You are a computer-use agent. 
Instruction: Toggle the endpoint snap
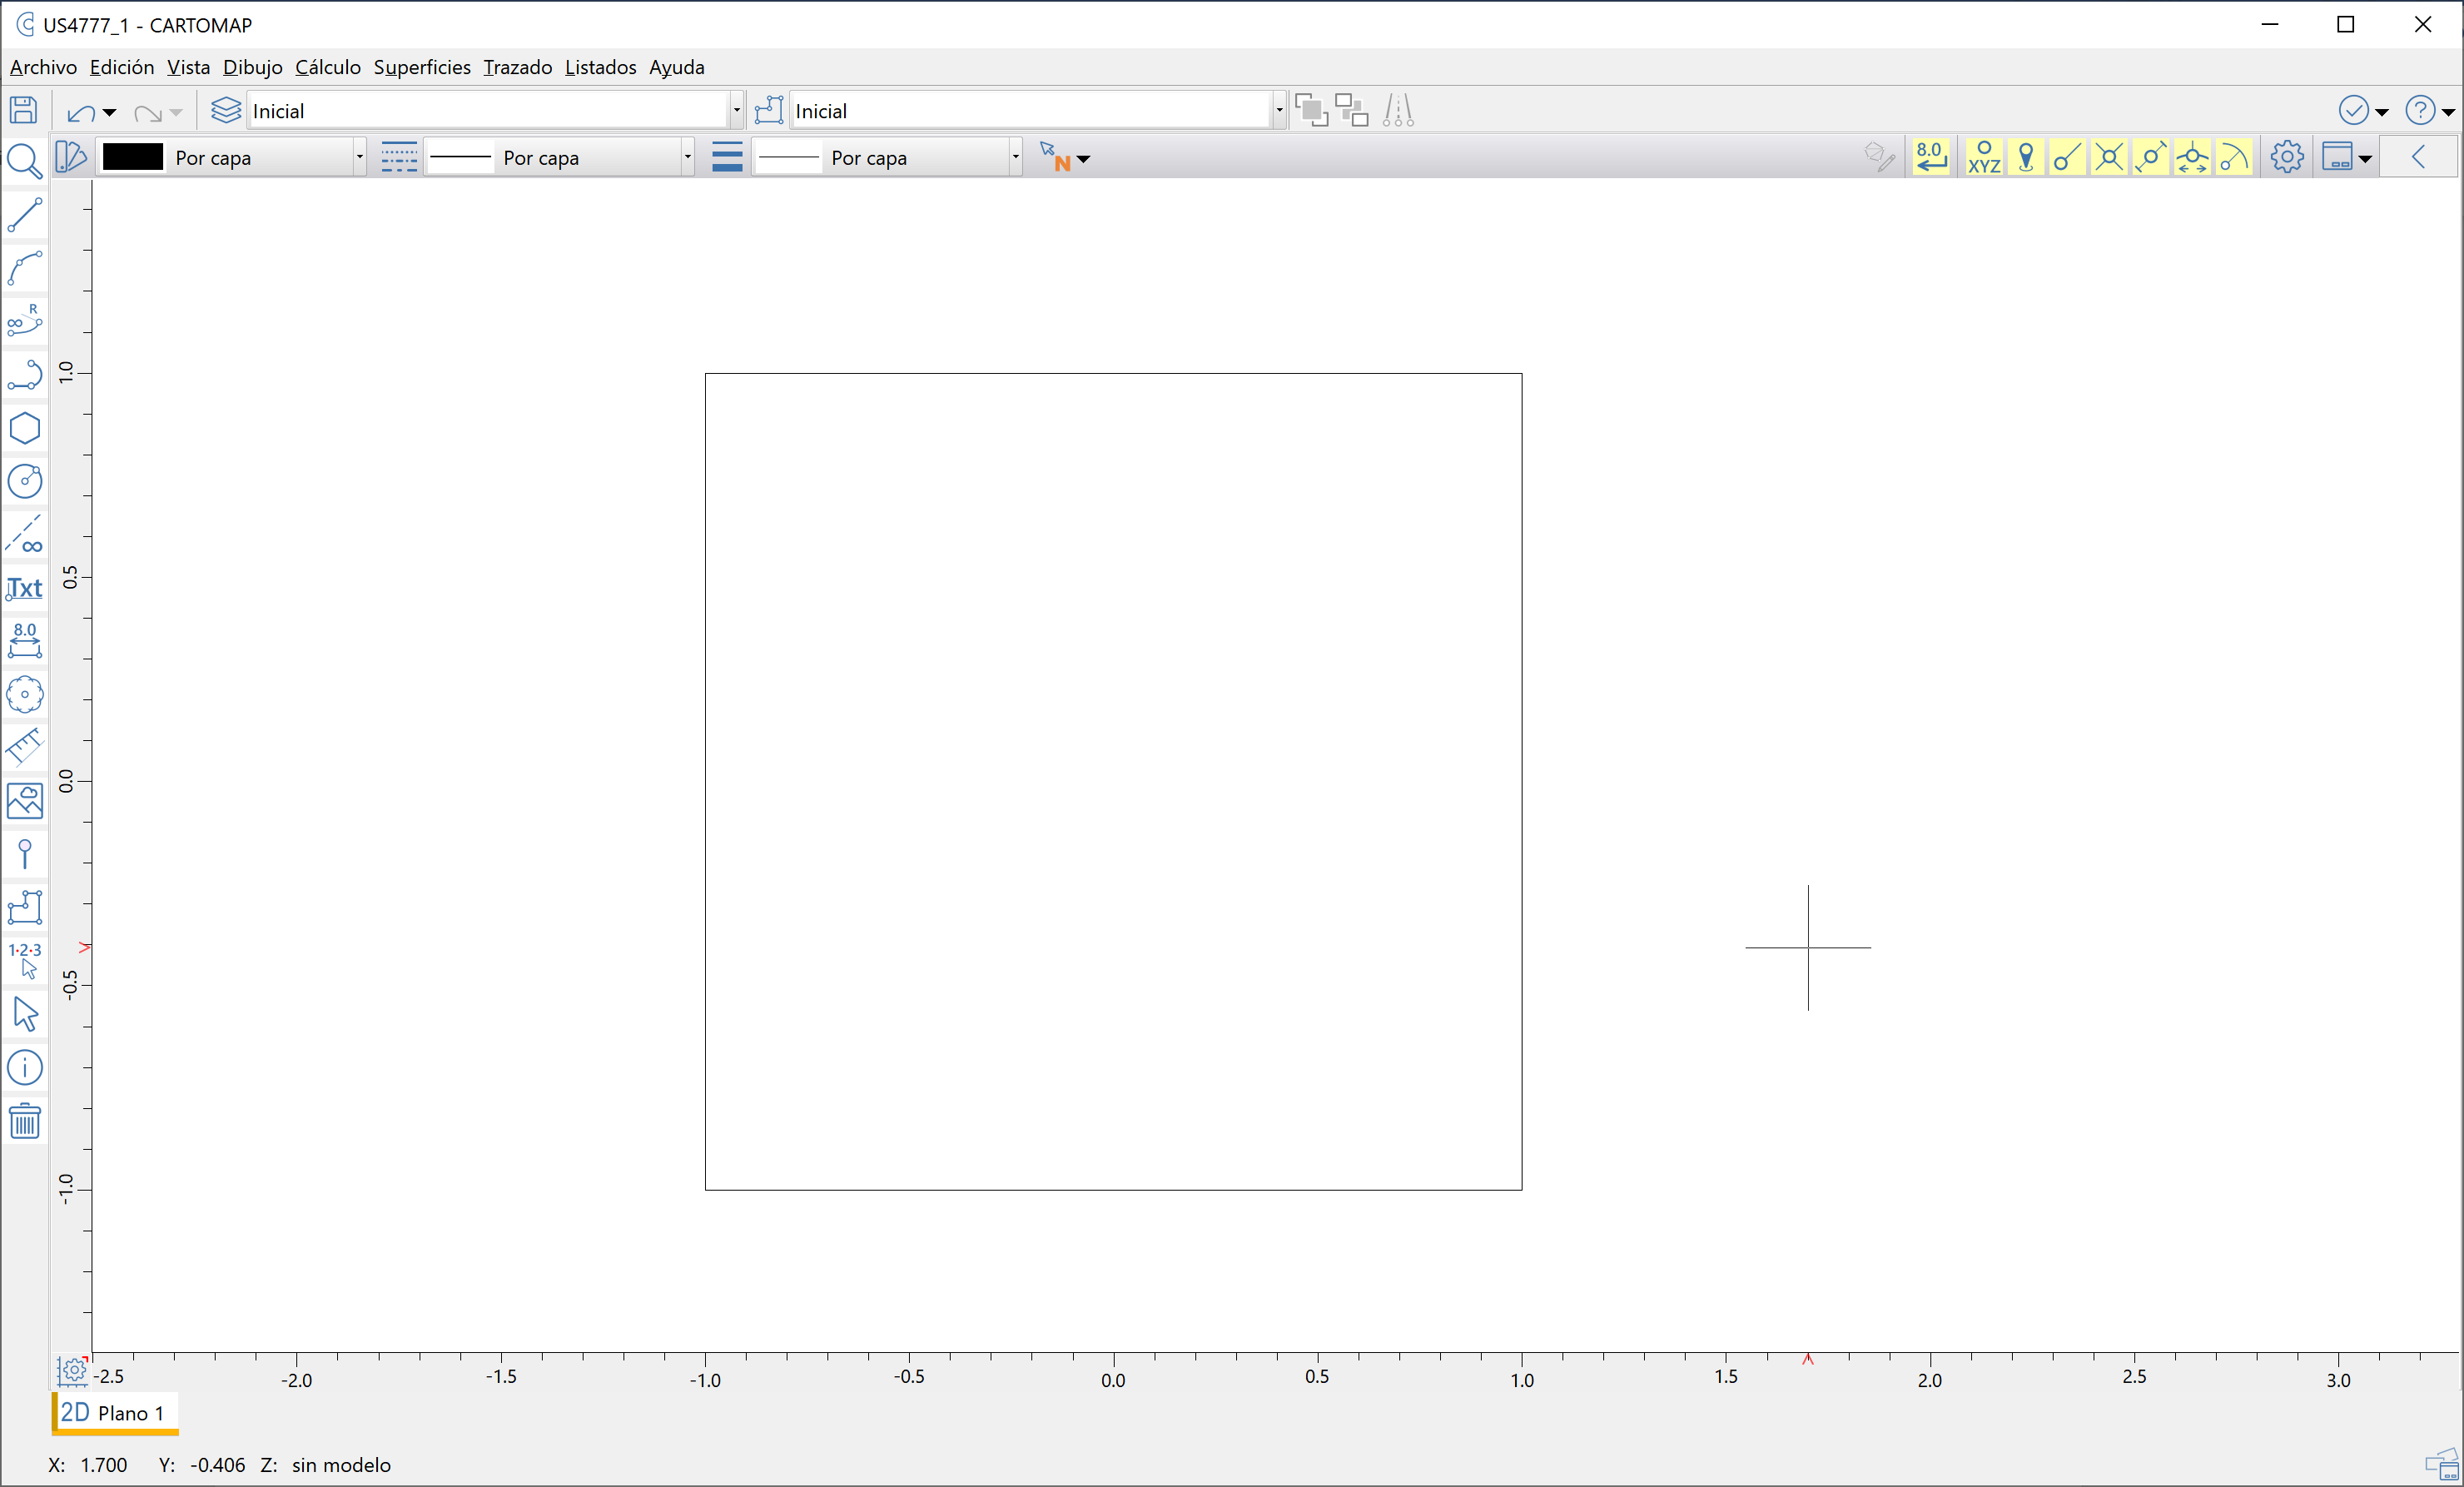pyautogui.click(x=2067, y=157)
